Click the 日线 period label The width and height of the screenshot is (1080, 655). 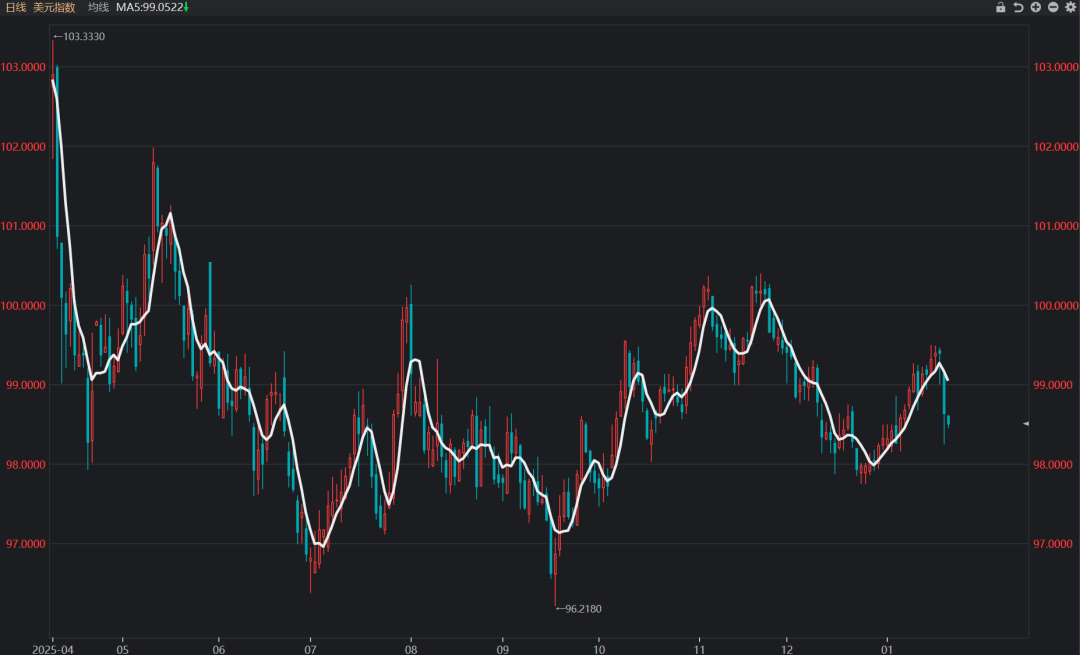coord(16,7)
